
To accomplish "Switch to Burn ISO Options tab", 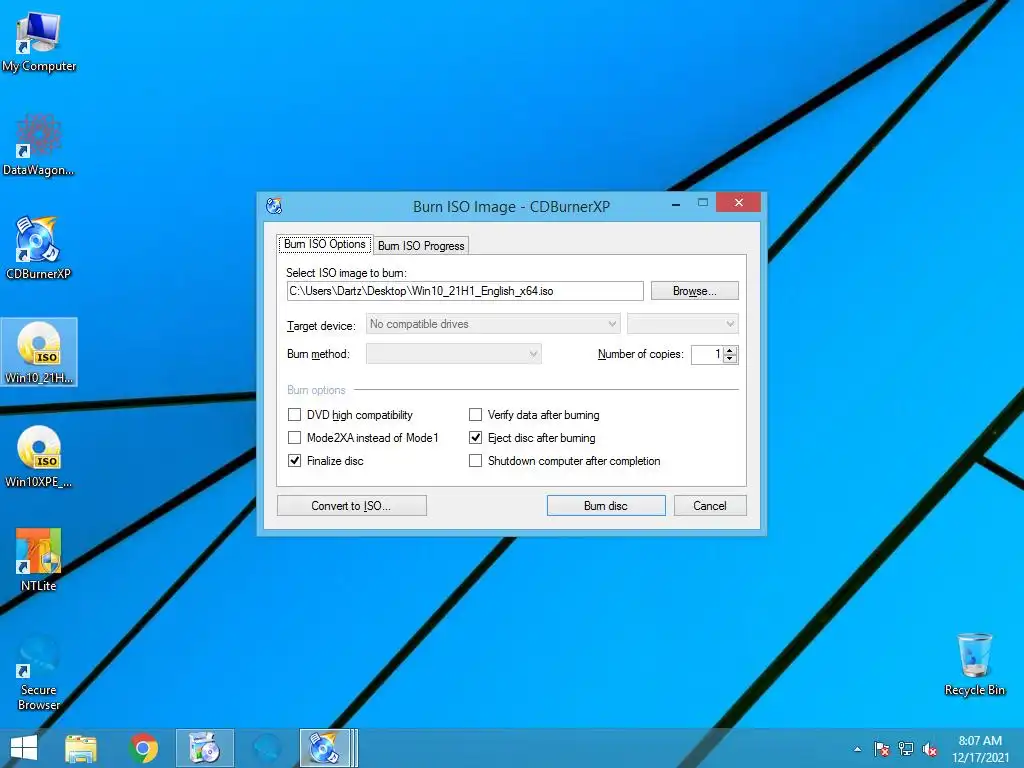I will [x=325, y=244].
